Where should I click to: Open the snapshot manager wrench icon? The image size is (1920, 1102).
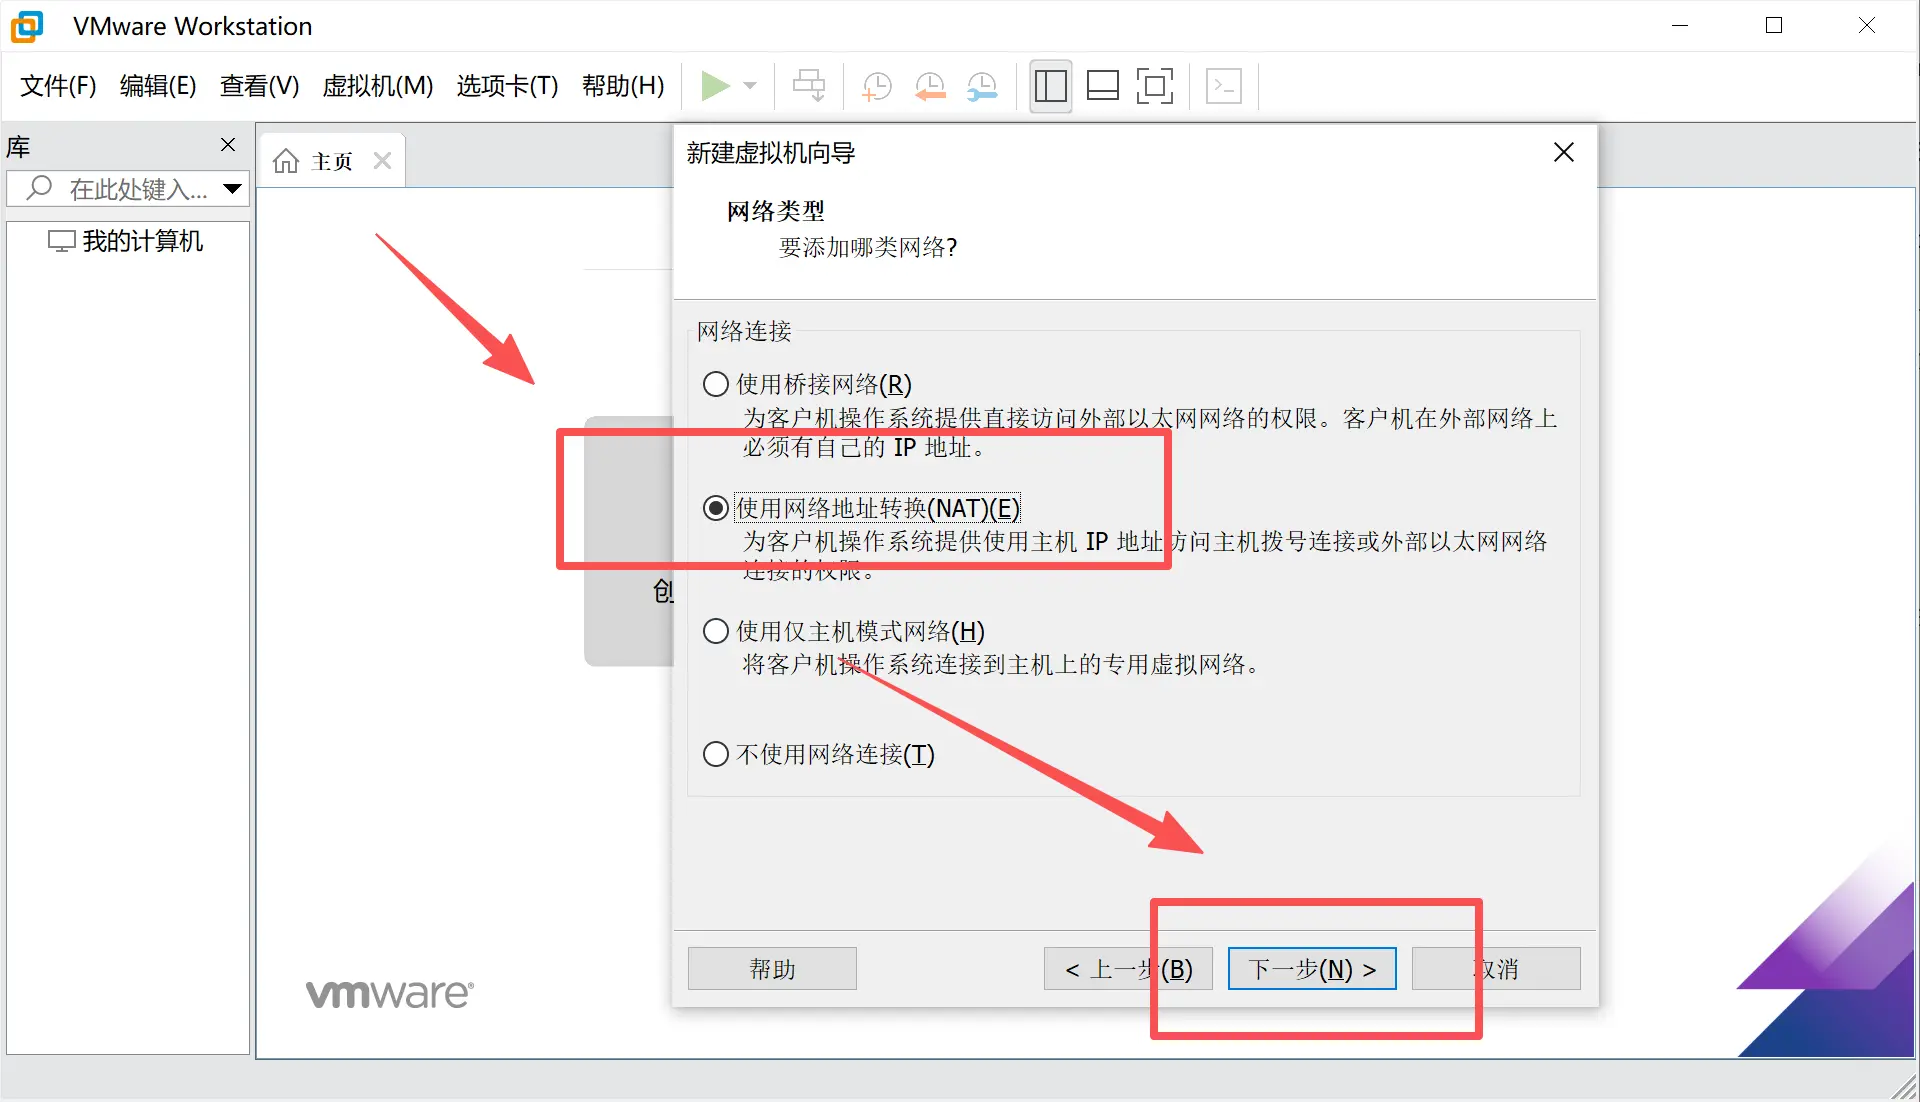[x=982, y=86]
